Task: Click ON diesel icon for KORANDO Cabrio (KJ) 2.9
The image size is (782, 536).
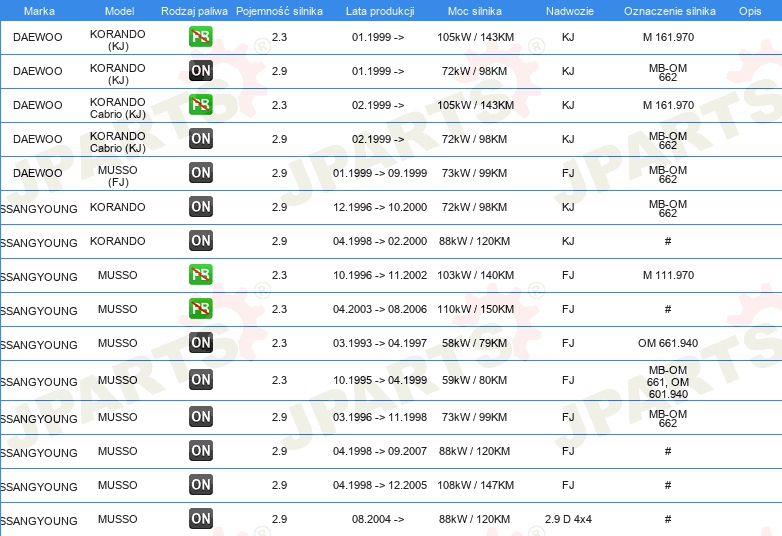Action: (200, 139)
